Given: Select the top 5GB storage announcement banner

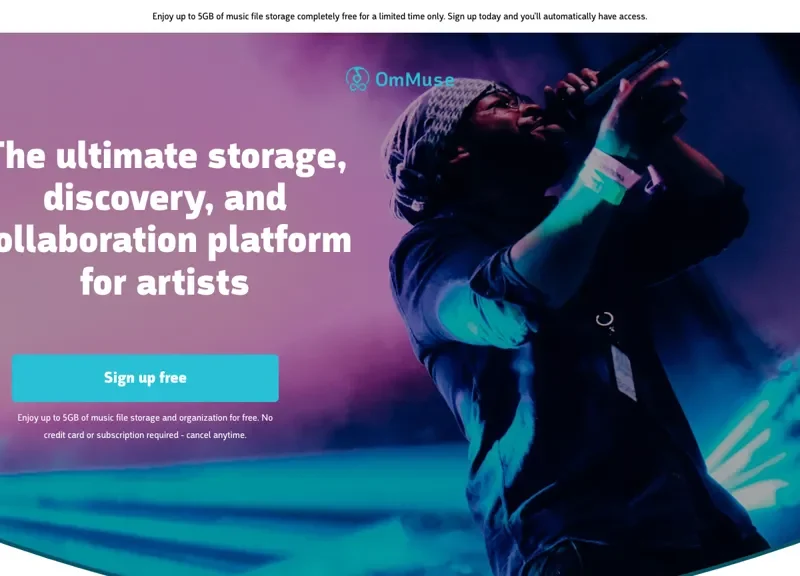Looking at the screenshot, I should tap(400, 16).
